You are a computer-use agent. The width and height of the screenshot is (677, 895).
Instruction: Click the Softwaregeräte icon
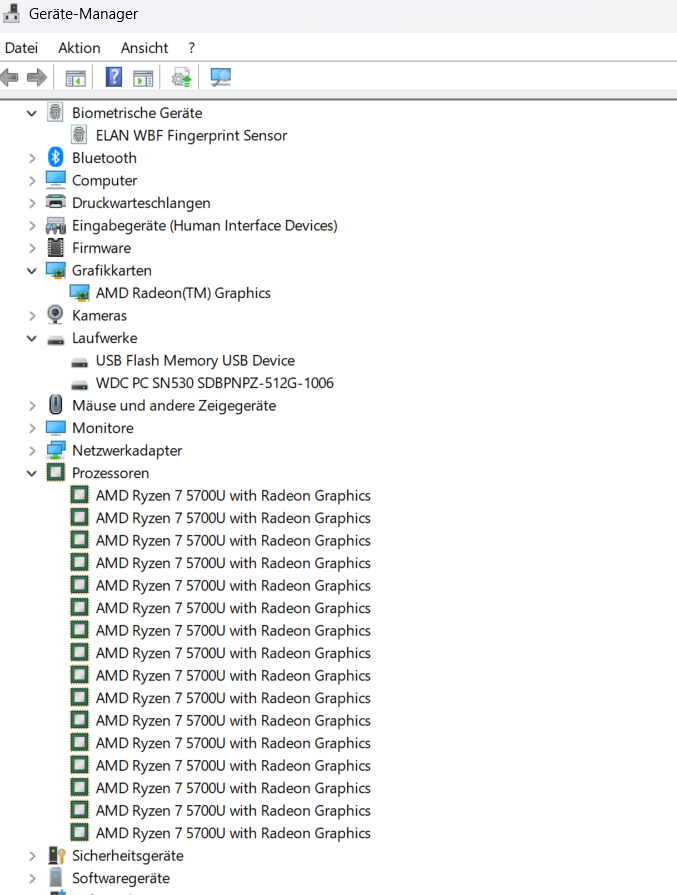(x=55, y=877)
